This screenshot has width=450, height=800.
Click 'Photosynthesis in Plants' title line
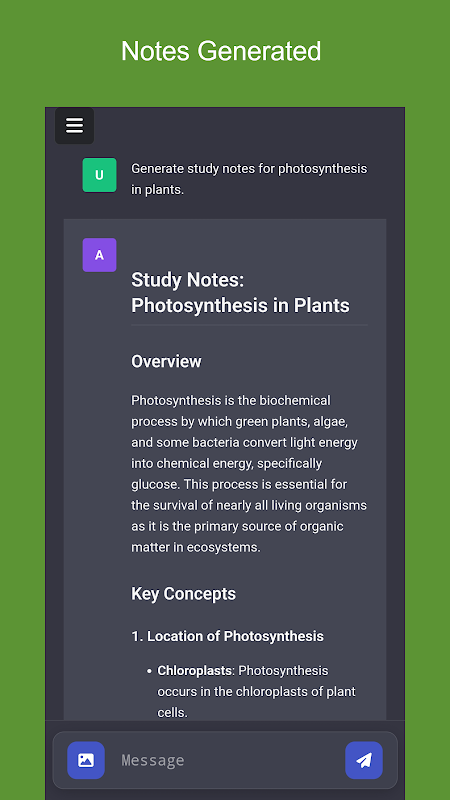point(240,306)
